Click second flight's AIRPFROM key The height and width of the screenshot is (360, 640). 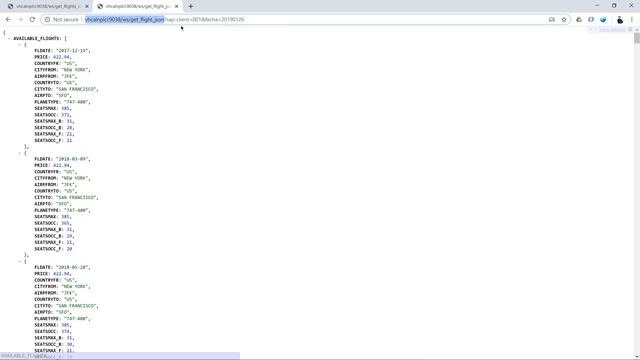[45, 184]
